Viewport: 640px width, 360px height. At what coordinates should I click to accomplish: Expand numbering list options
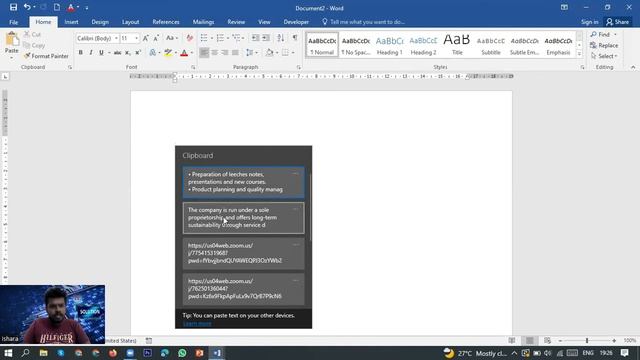coord(228,38)
